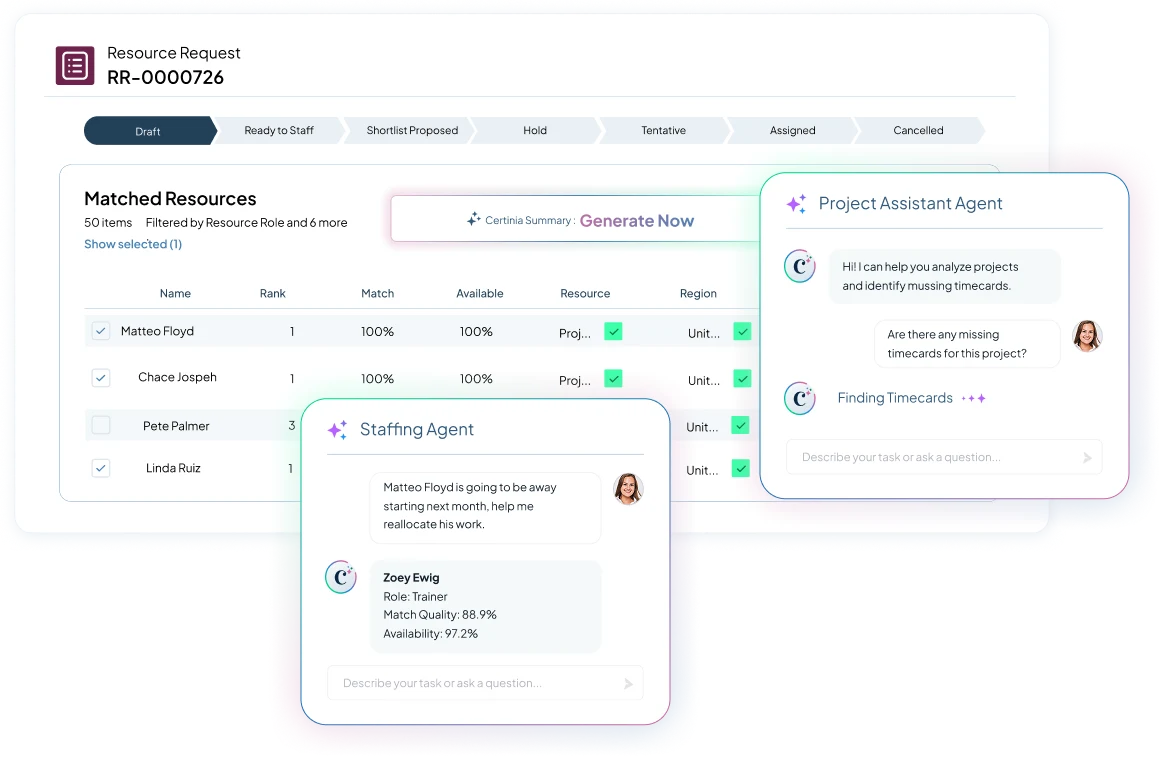
Task: Click user avatar next to missing timecards message
Action: (x=1086, y=336)
